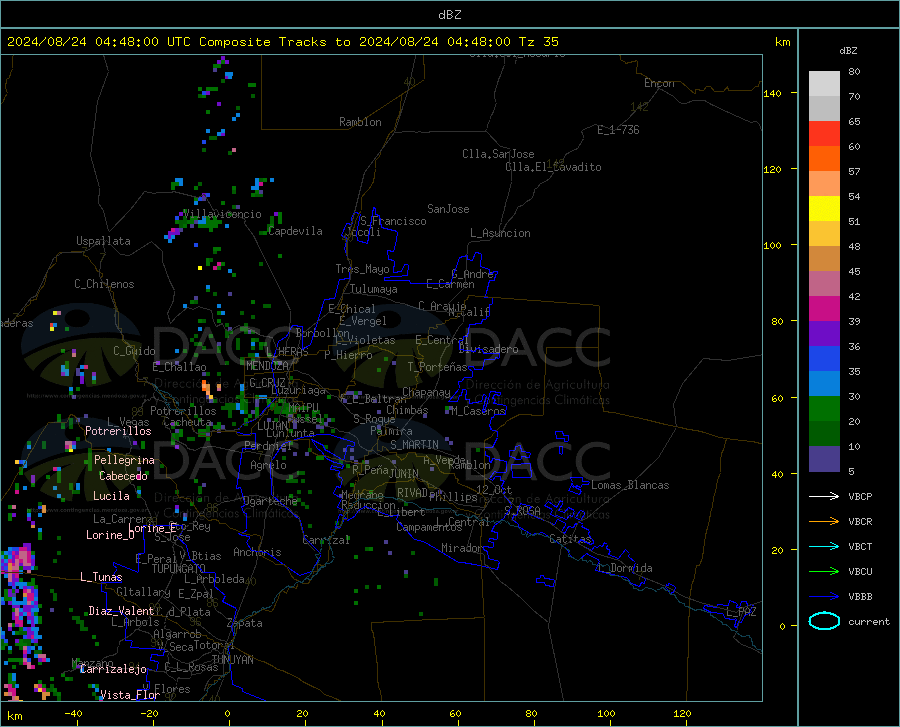This screenshot has height=727, width=900.
Task: Click the Uspallata map label
Action: pyautogui.click(x=103, y=241)
